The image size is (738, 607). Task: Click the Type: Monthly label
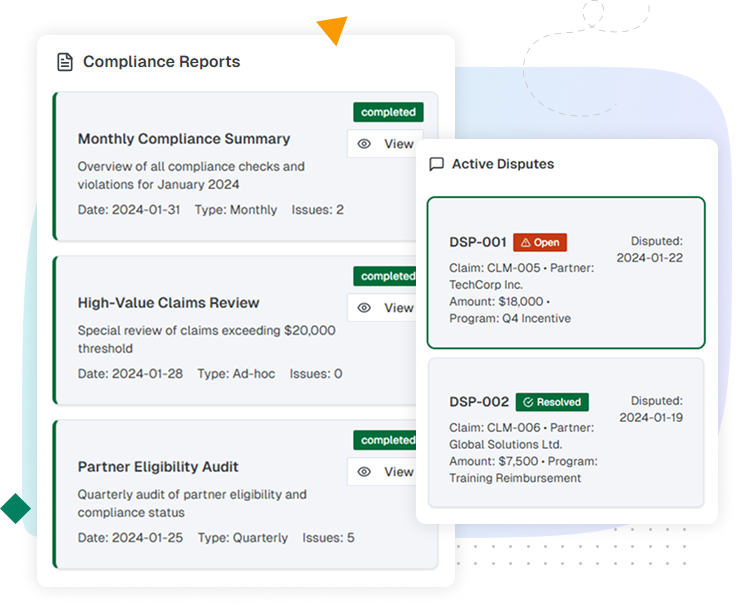click(236, 209)
